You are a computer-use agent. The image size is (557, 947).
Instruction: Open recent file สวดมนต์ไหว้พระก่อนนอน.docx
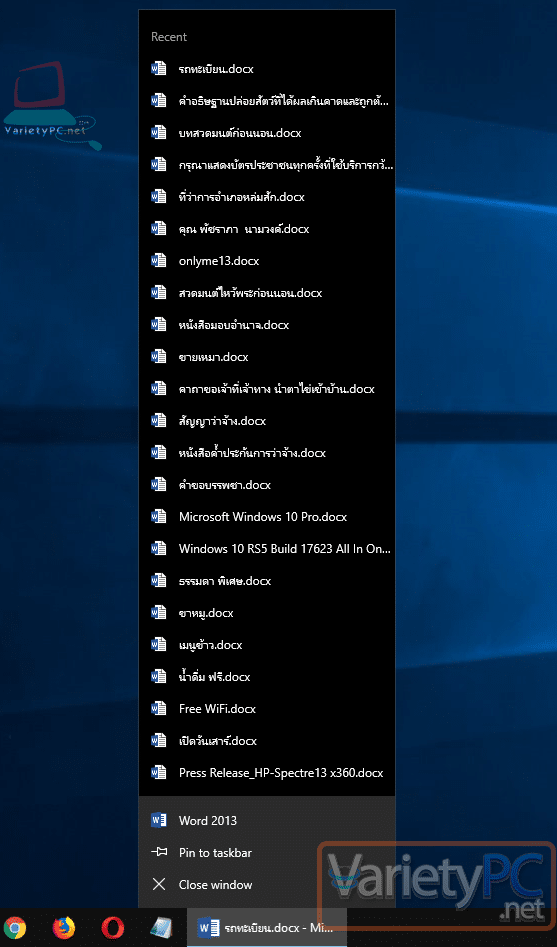[x=267, y=292]
